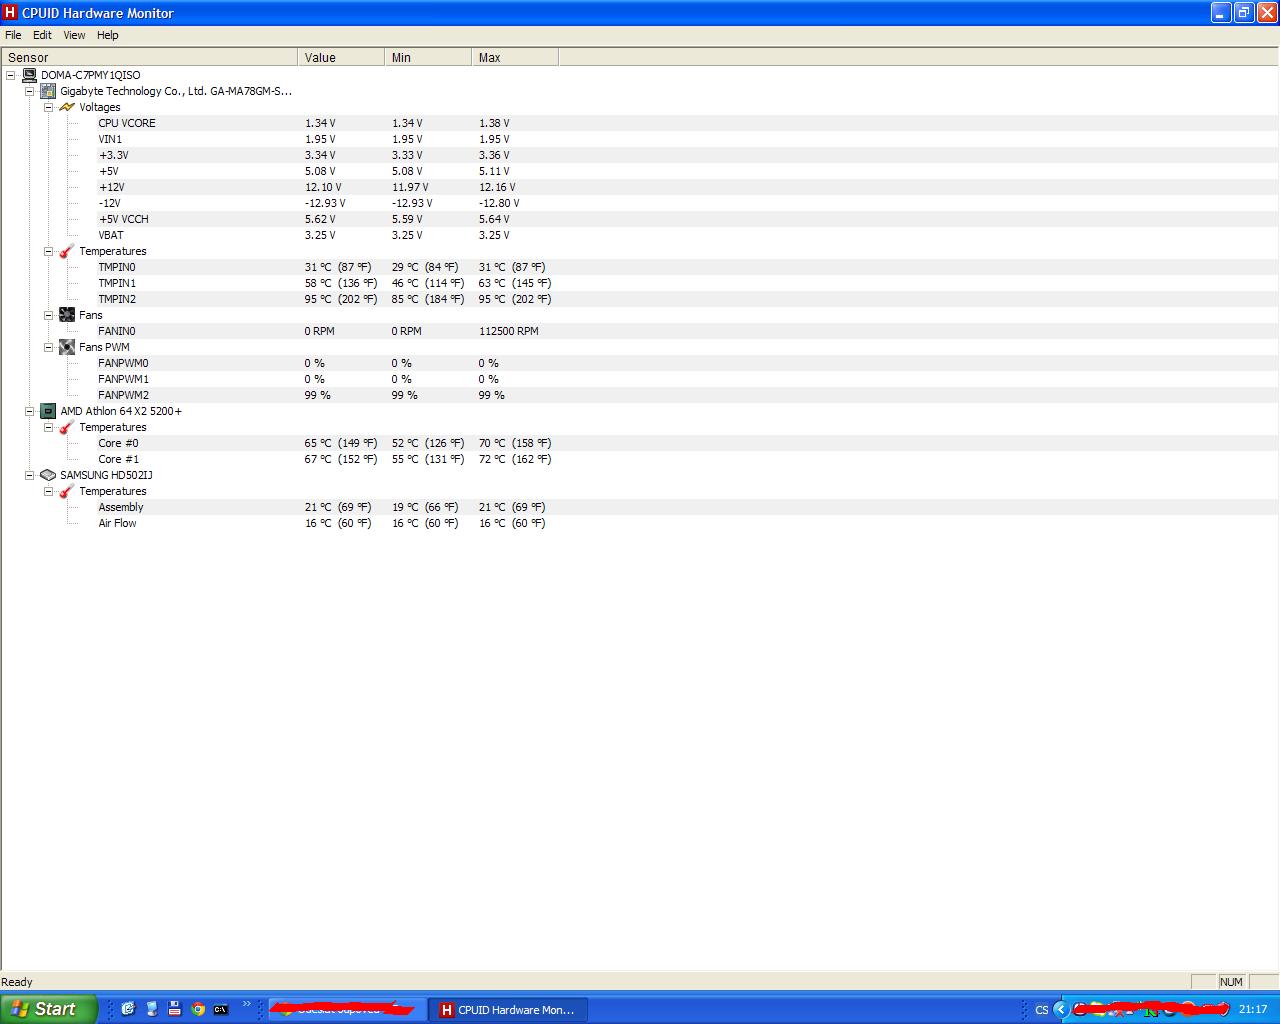The height and width of the screenshot is (1024, 1280).
Task: Collapse the Fans PWM group
Action: [48, 347]
